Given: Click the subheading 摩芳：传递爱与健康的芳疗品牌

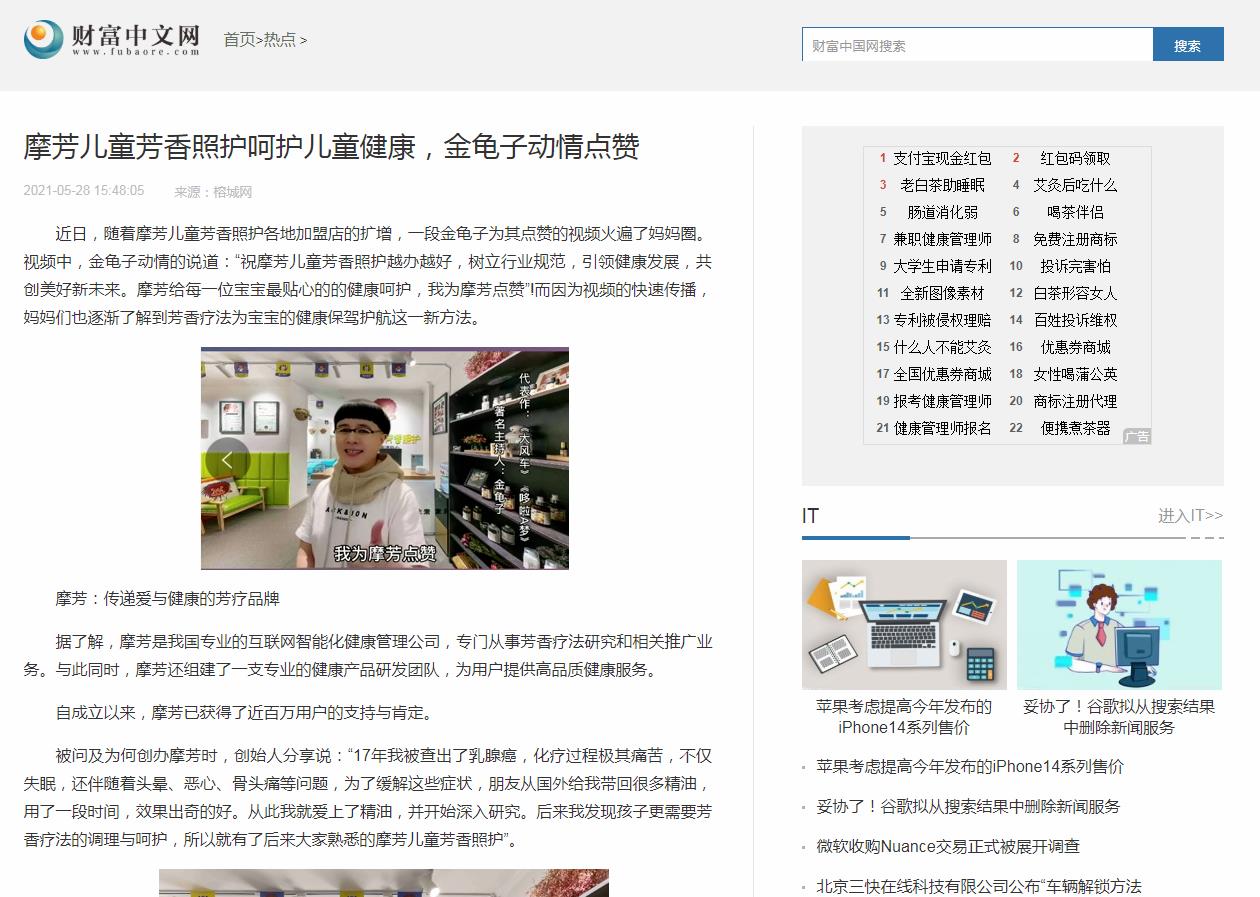Looking at the screenshot, I should click(x=168, y=599).
